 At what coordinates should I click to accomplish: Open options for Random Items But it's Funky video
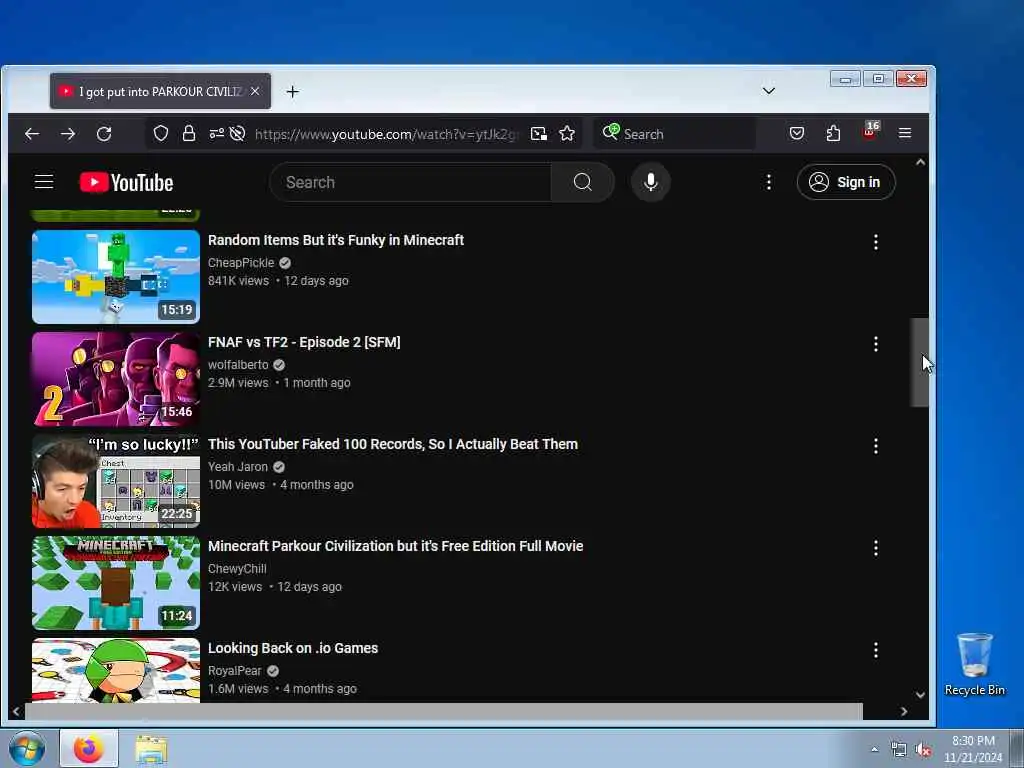[x=876, y=242]
